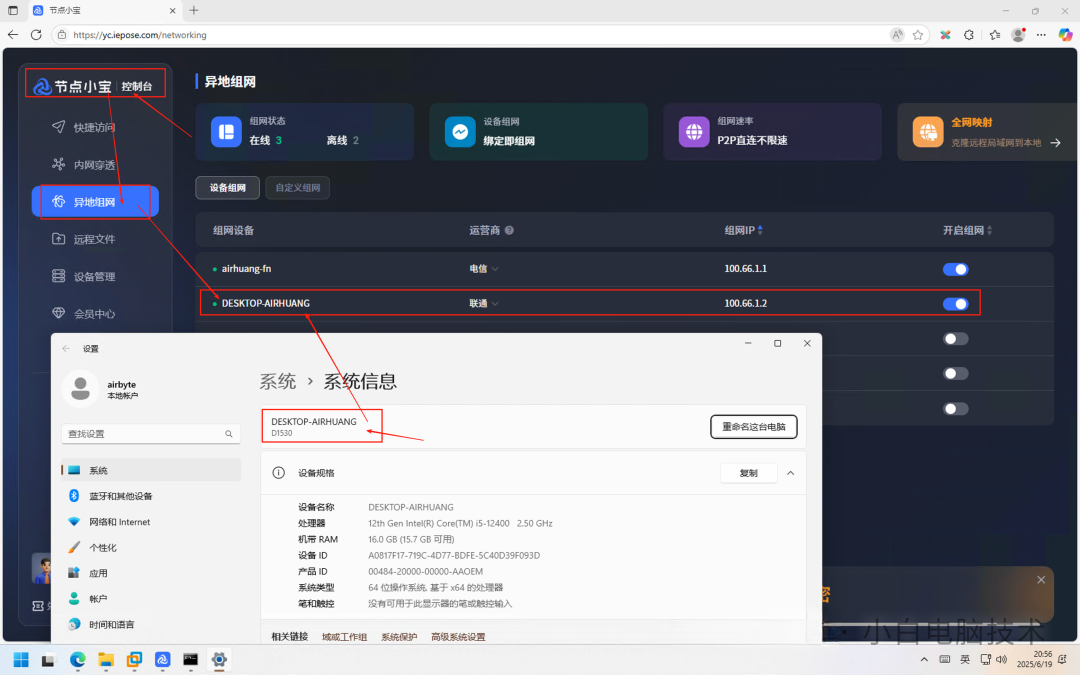Open the Windows Start menu
Viewport: 1080px width, 675px height.
tap(21, 659)
